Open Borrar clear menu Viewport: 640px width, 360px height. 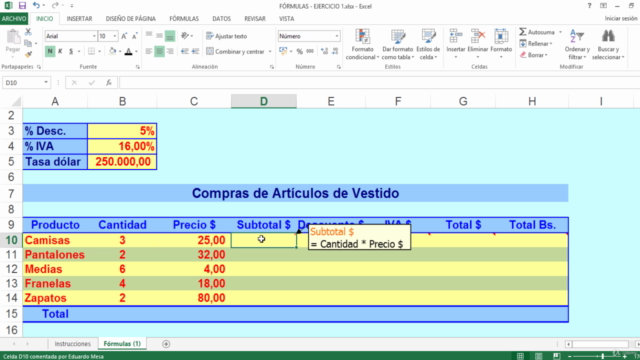point(533,55)
